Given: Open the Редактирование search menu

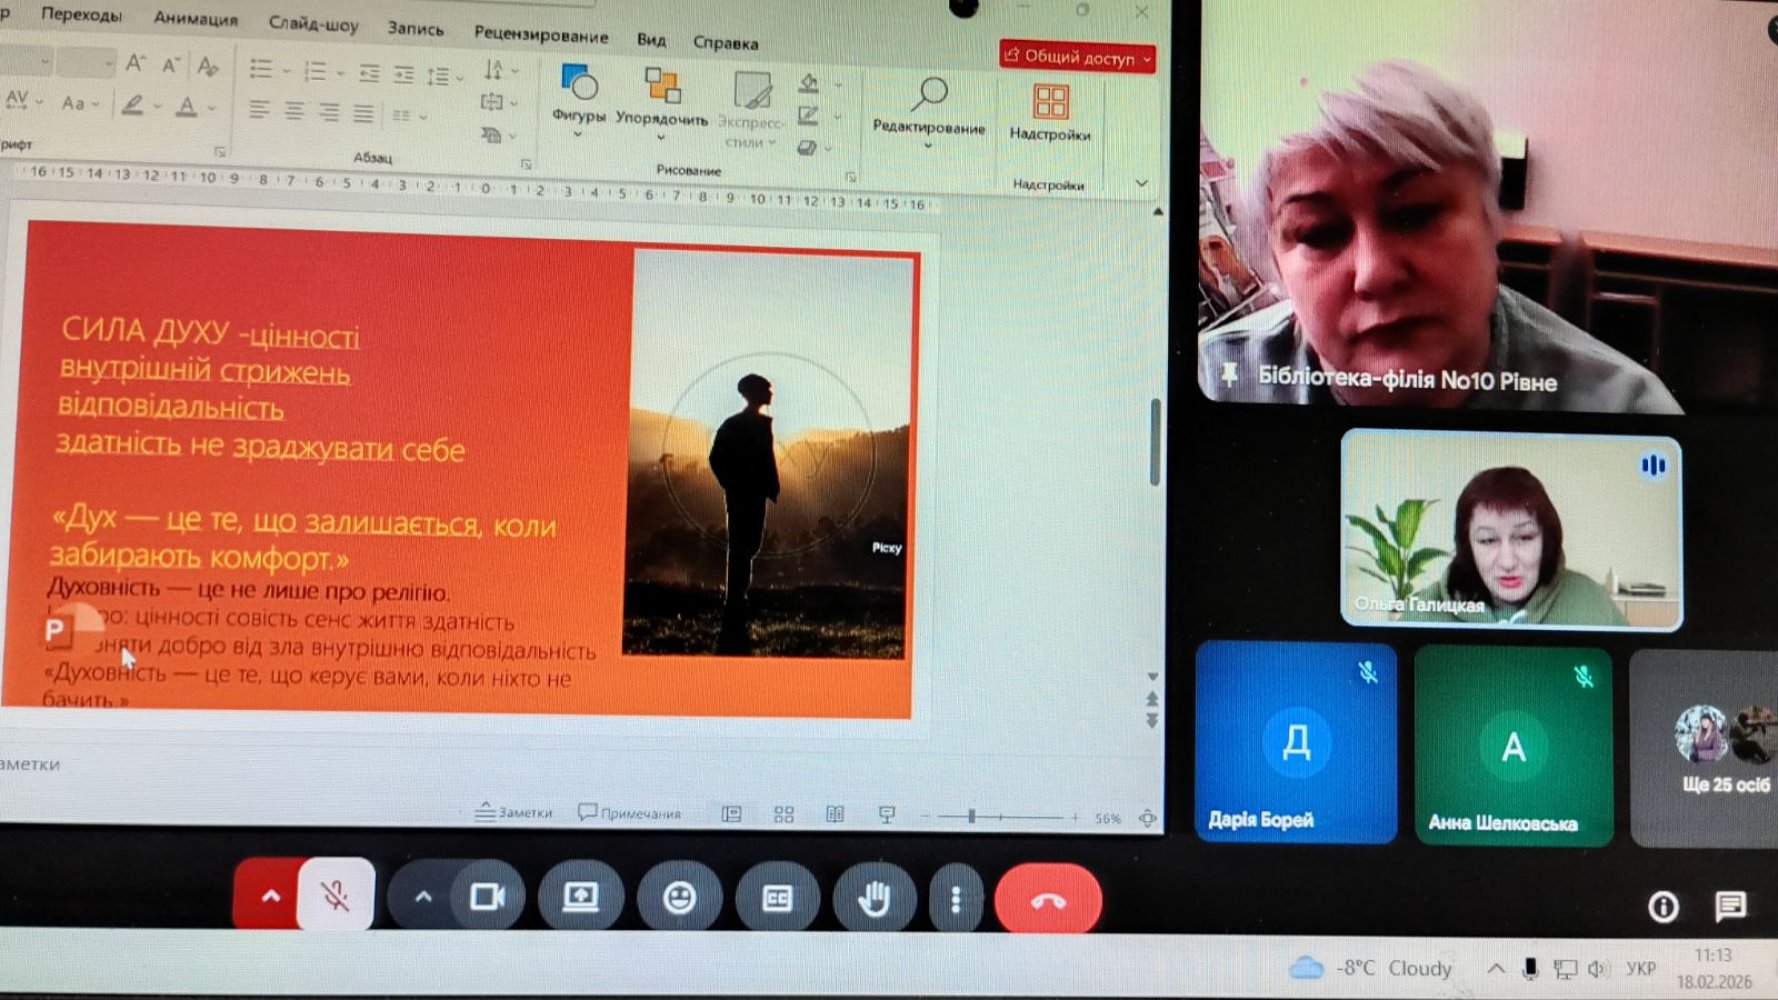Looking at the screenshot, I should coord(928,112).
